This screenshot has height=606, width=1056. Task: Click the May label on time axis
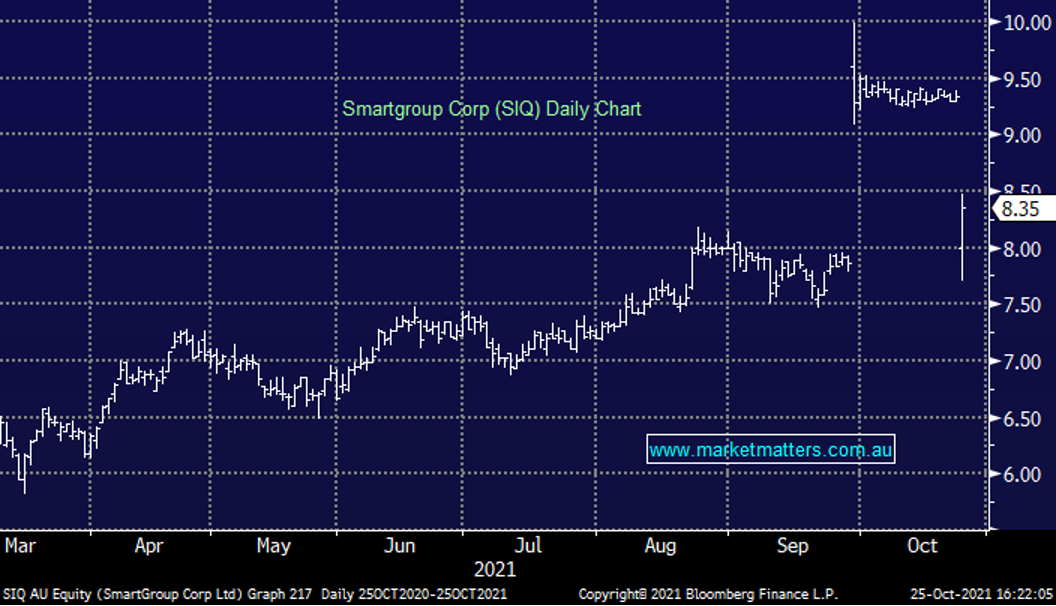tap(273, 546)
